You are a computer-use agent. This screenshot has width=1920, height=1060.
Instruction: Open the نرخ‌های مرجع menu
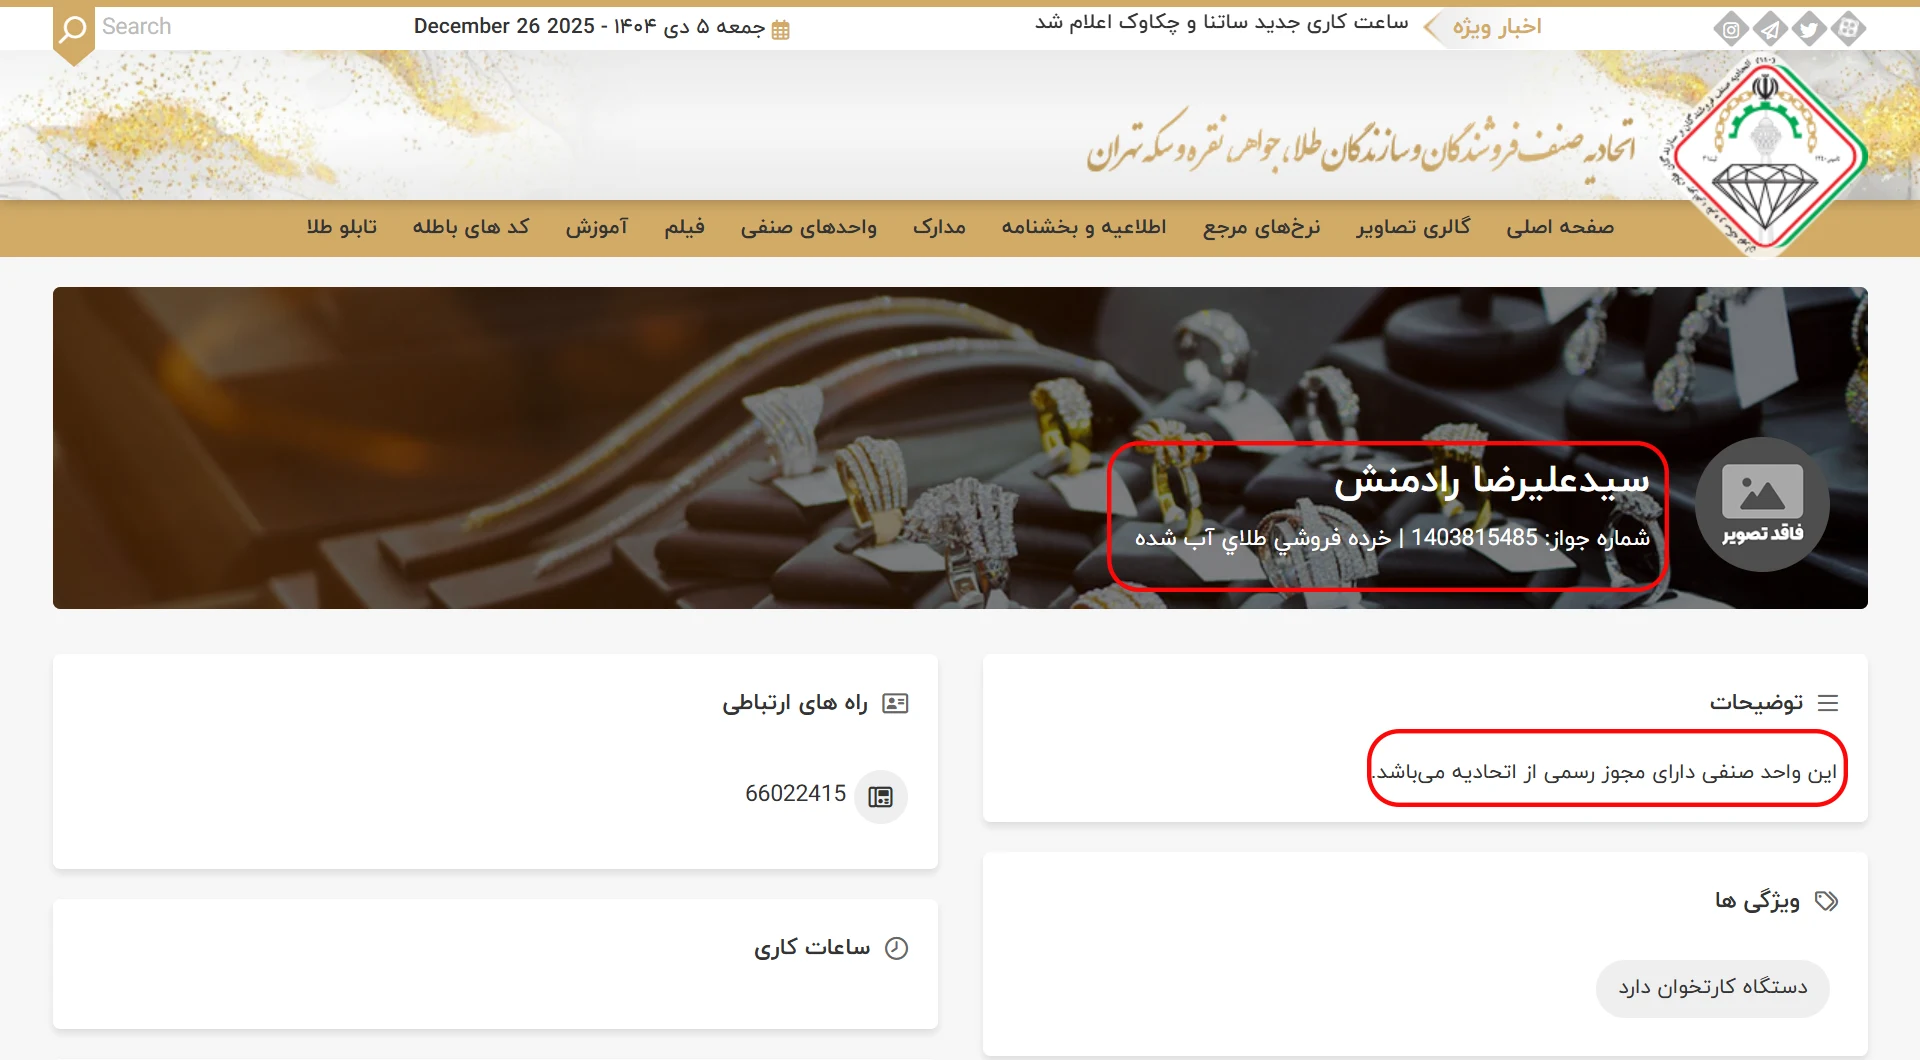(1261, 227)
